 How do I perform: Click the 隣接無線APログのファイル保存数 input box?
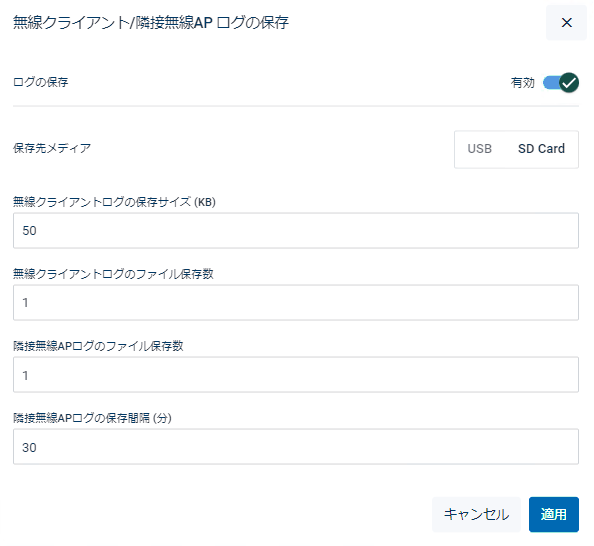point(296,374)
